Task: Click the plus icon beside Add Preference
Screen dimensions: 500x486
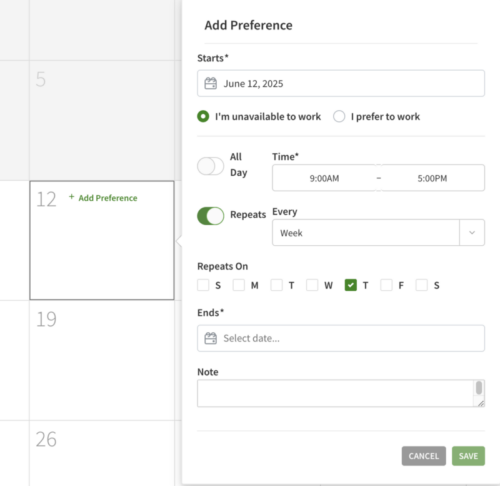Action: point(71,197)
